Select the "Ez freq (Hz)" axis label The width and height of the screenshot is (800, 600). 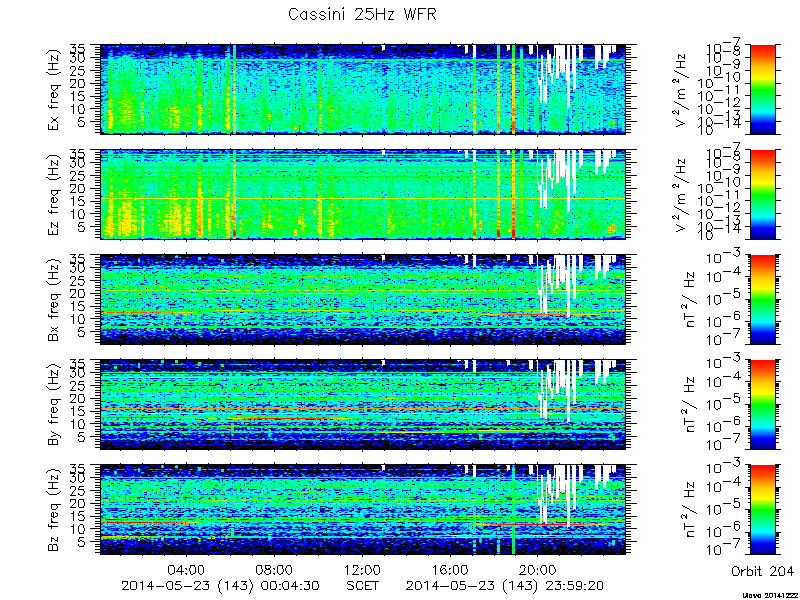pyautogui.click(x=54, y=195)
